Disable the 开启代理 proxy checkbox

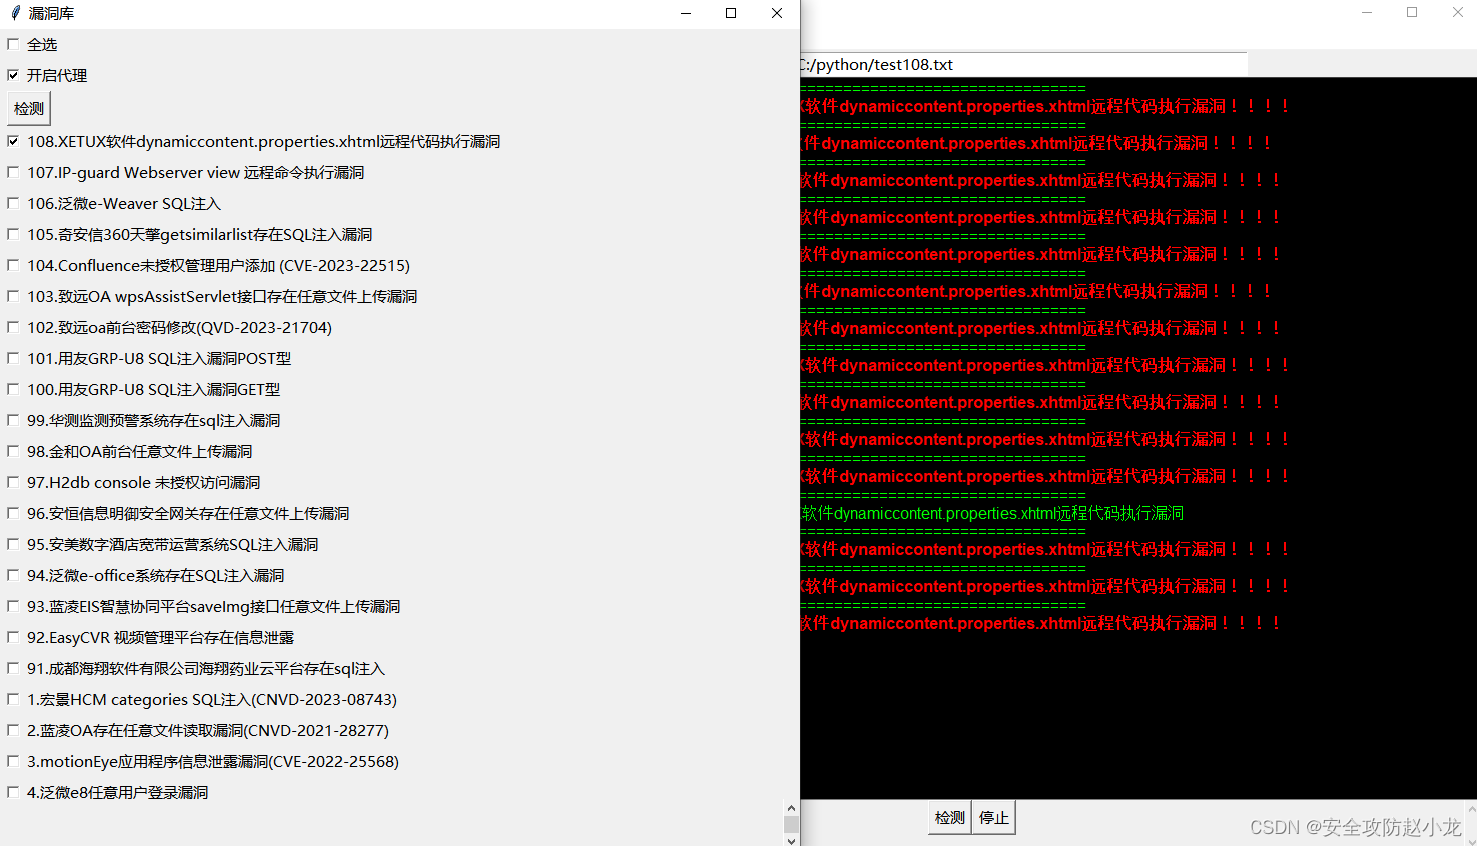(x=13, y=75)
